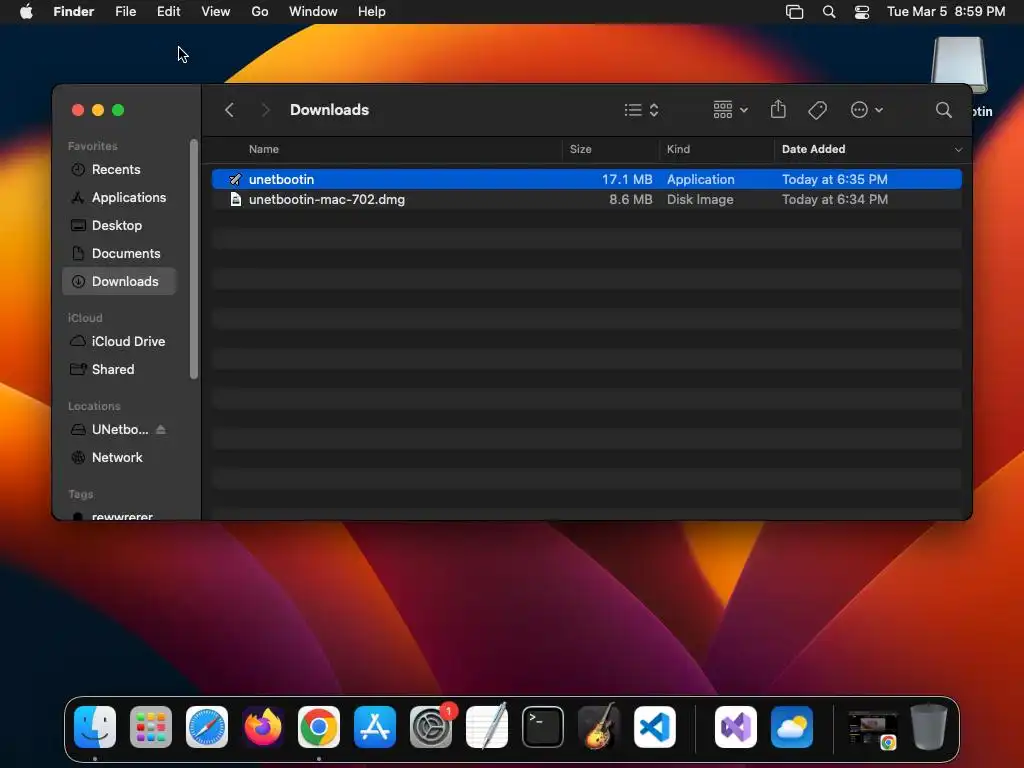The width and height of the screenshot is (1024, 768).
Task: Eject the UNetbootin volume
Action: [161, 430]
